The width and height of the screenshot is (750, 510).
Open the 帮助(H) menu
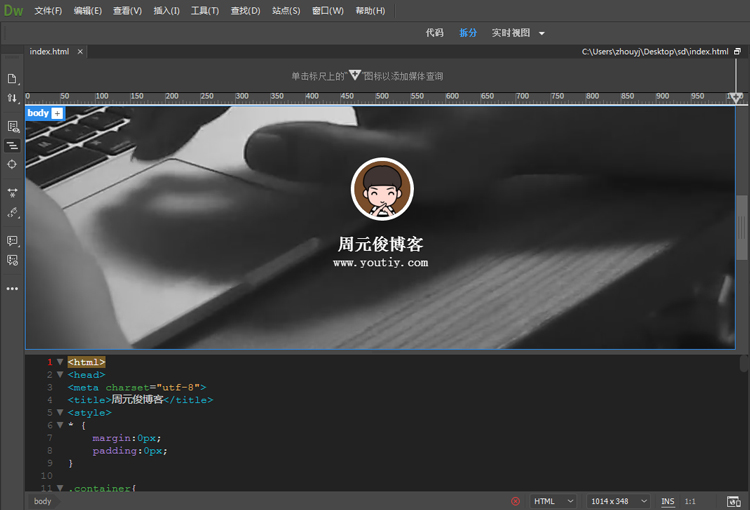tap(370, 11)
